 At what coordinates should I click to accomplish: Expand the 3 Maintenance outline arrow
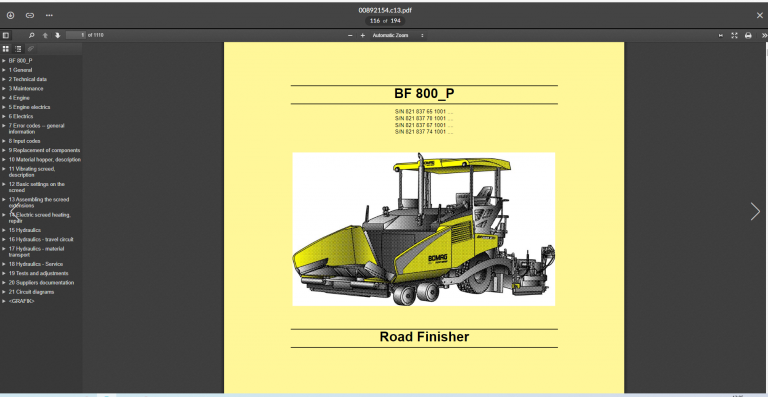pos(4,89)
